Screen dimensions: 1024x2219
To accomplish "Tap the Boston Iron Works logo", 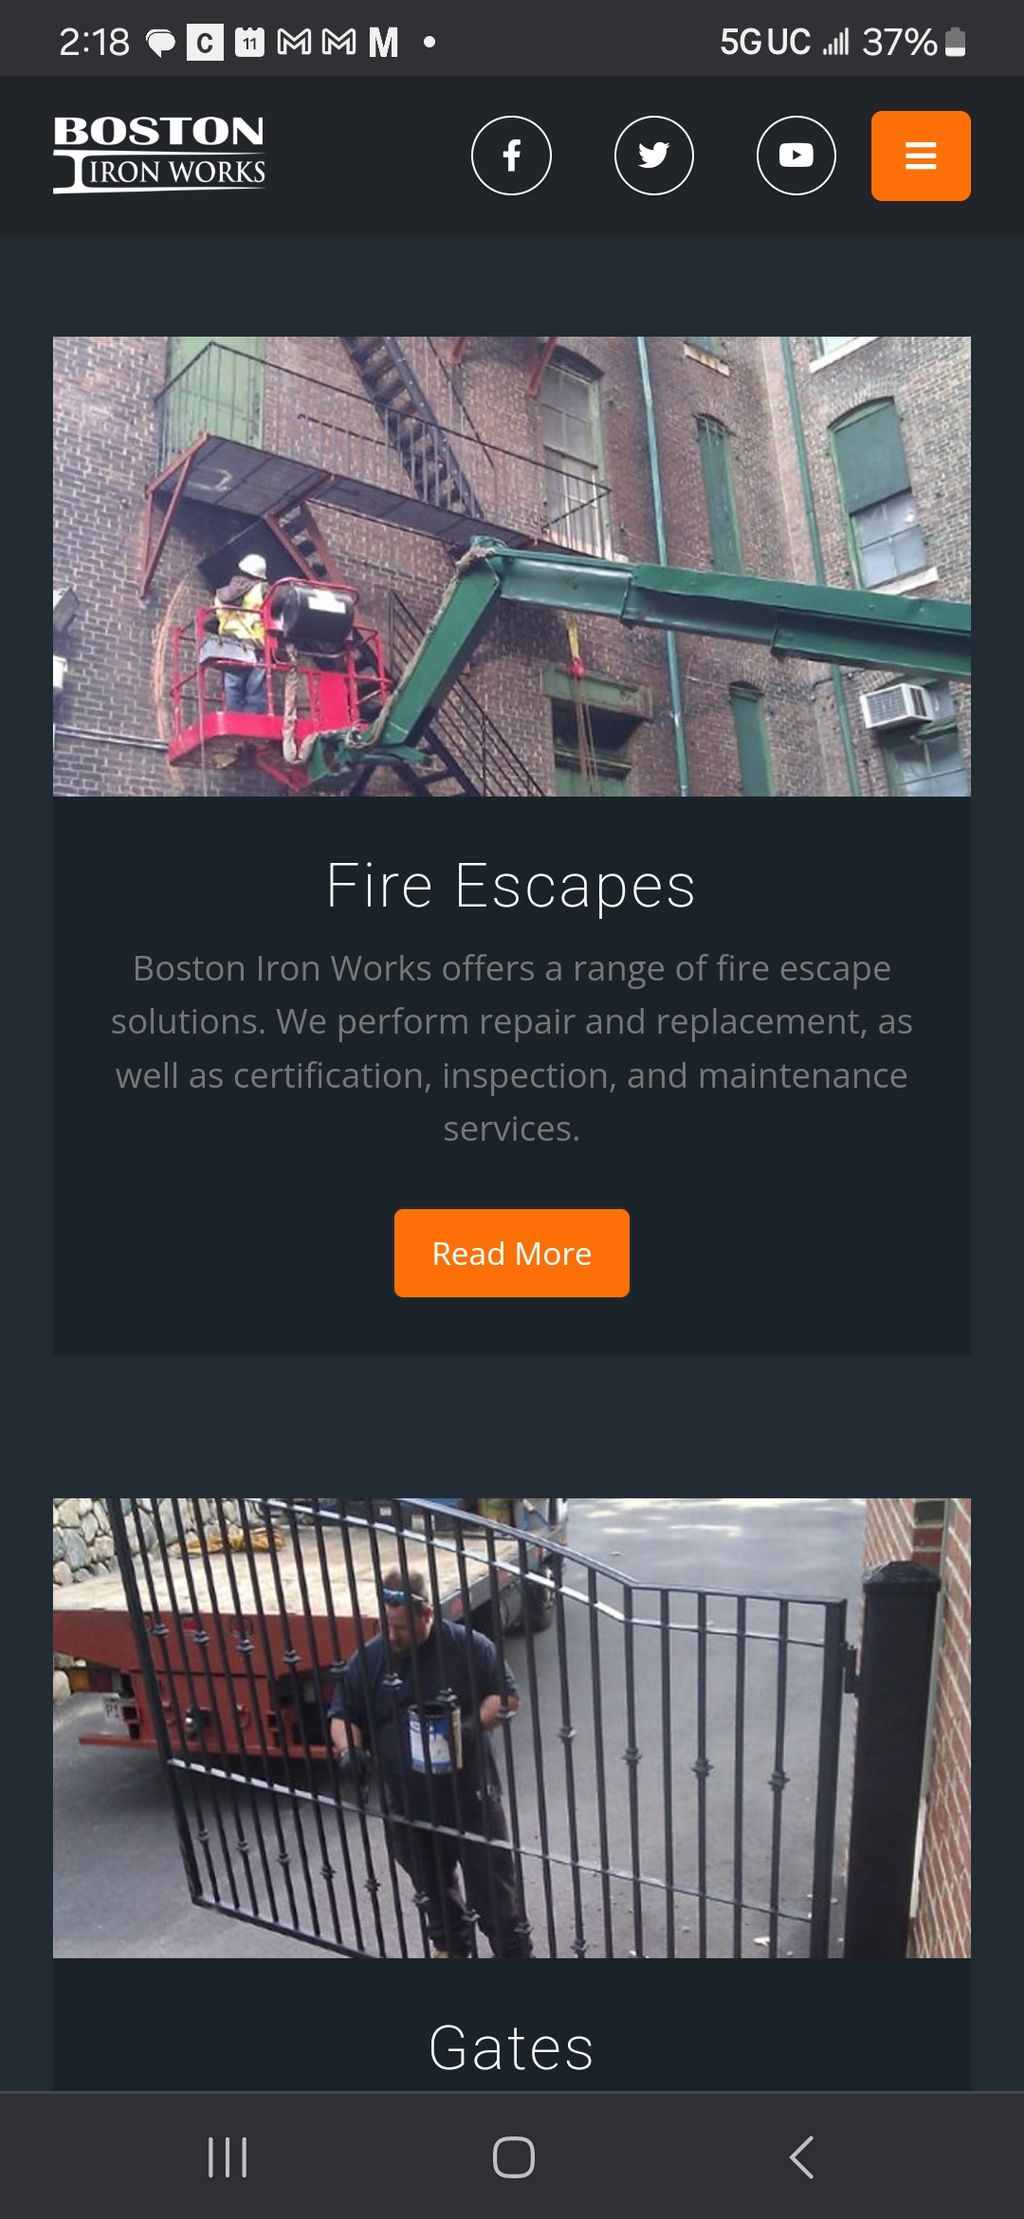I will 159,153.
